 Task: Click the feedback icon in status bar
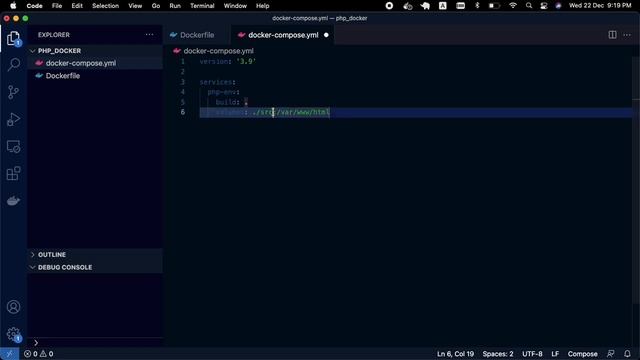point(611,354)
